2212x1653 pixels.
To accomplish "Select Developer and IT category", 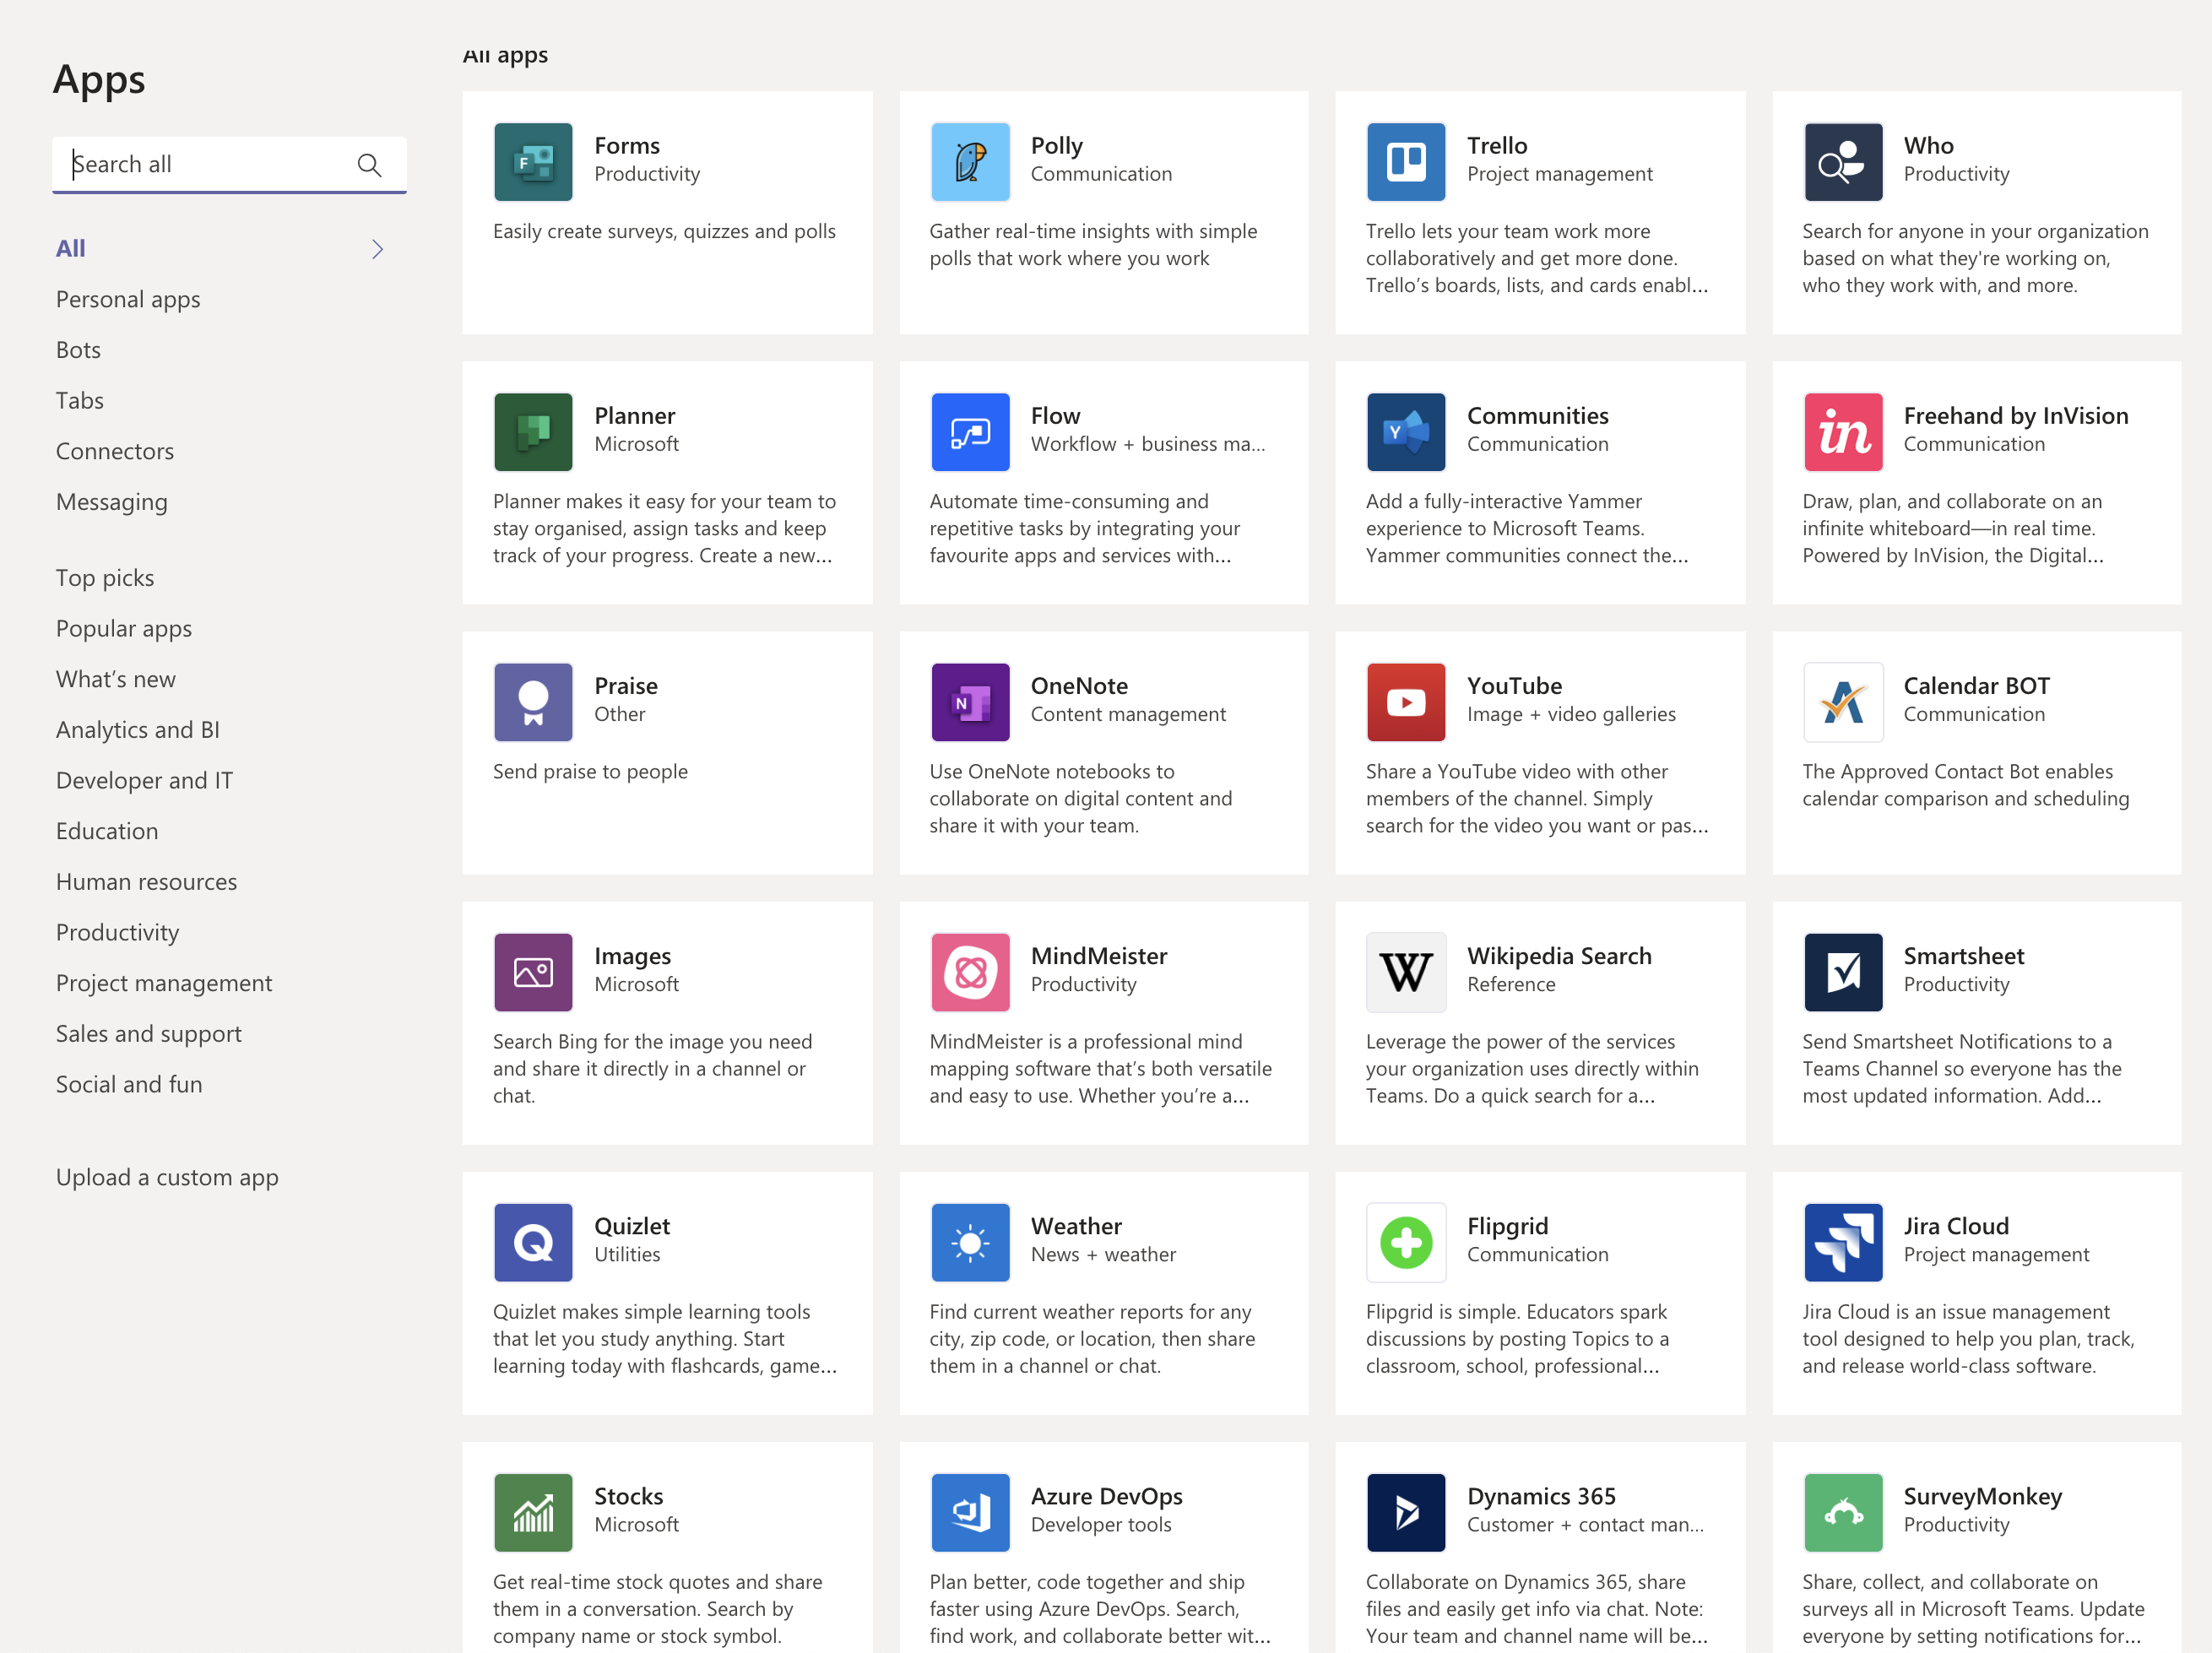I will pos(144,780).
